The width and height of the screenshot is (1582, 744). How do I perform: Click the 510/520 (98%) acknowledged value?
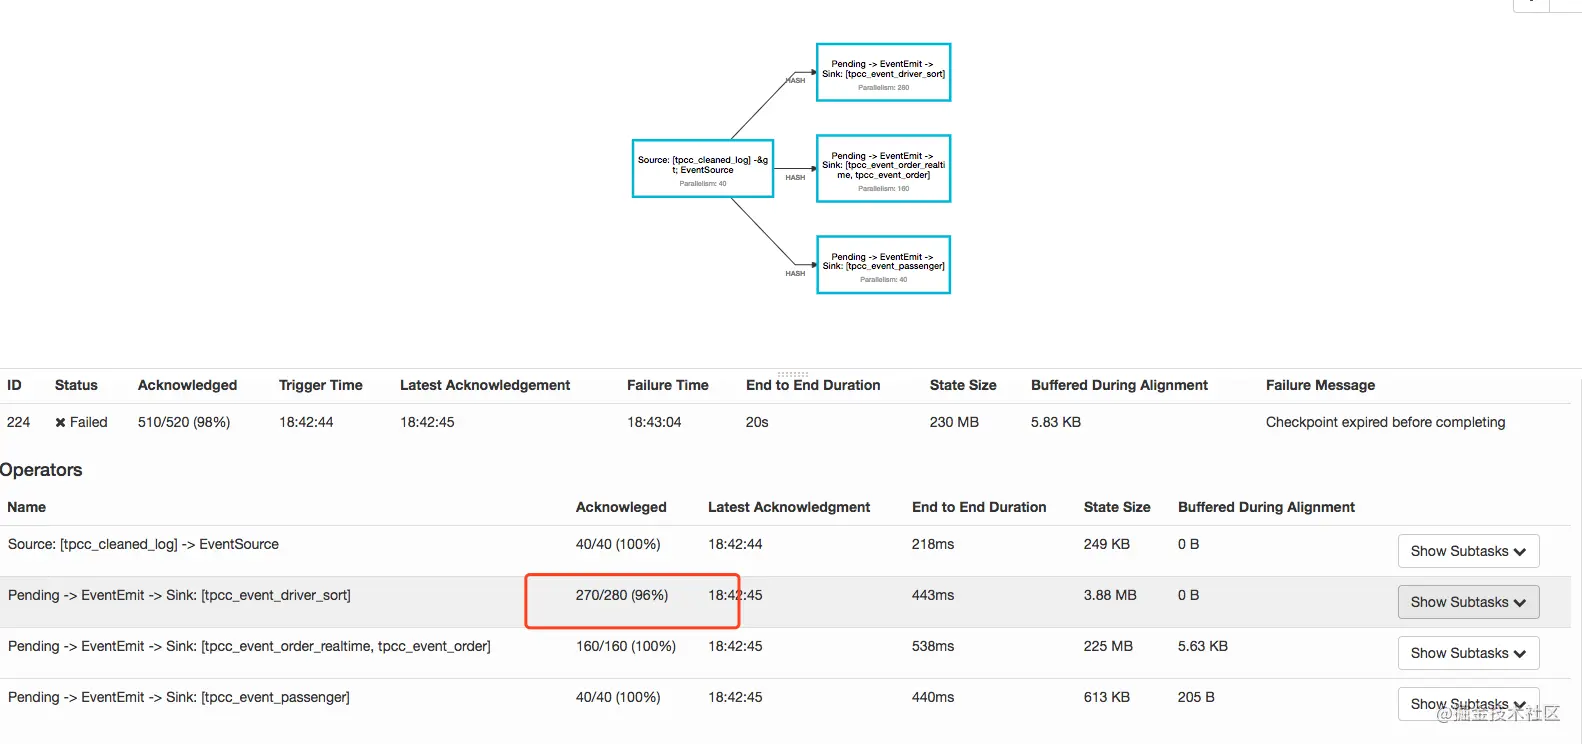(x=184, y=422)
